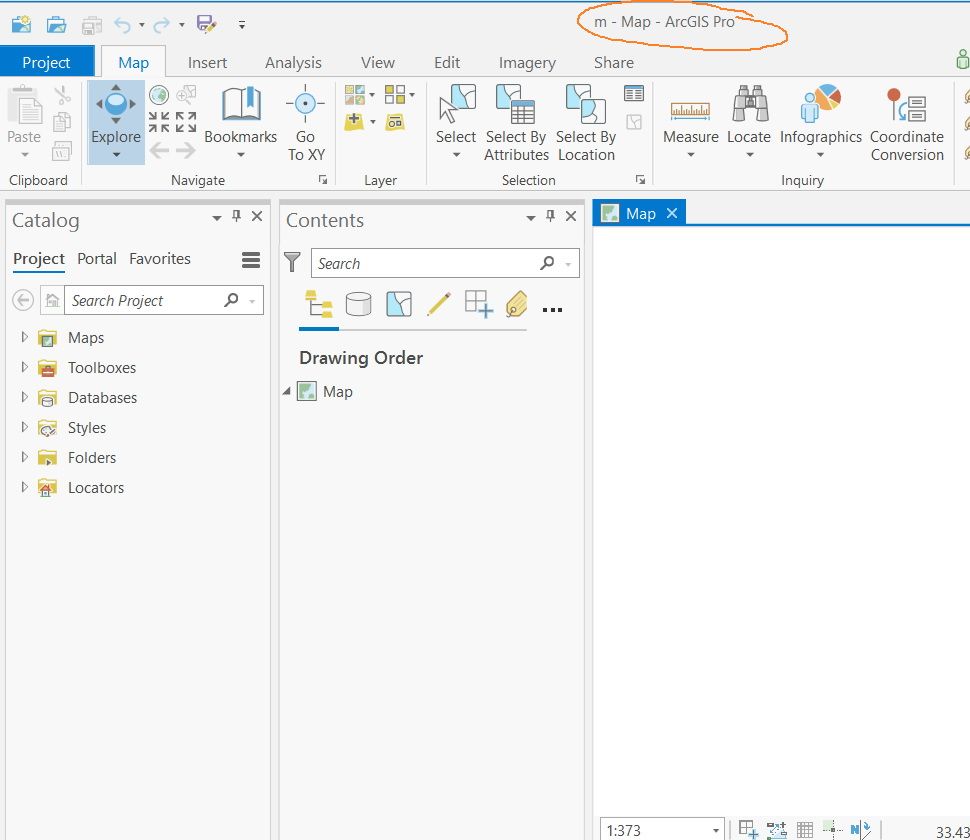Image resolution: width=970 pixels, height=840 pixels.
Task: Expand the Folders node in Catalog
Action: coord(24,457)
